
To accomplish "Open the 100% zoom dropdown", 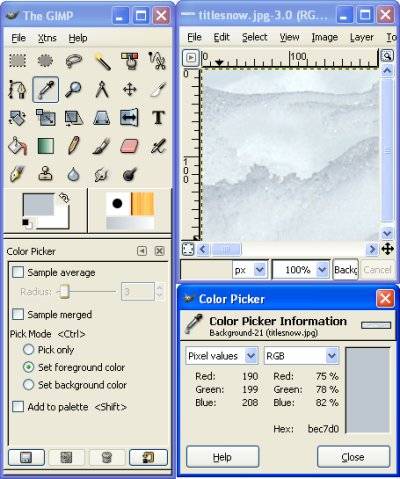I will click(x=301, y=269).
